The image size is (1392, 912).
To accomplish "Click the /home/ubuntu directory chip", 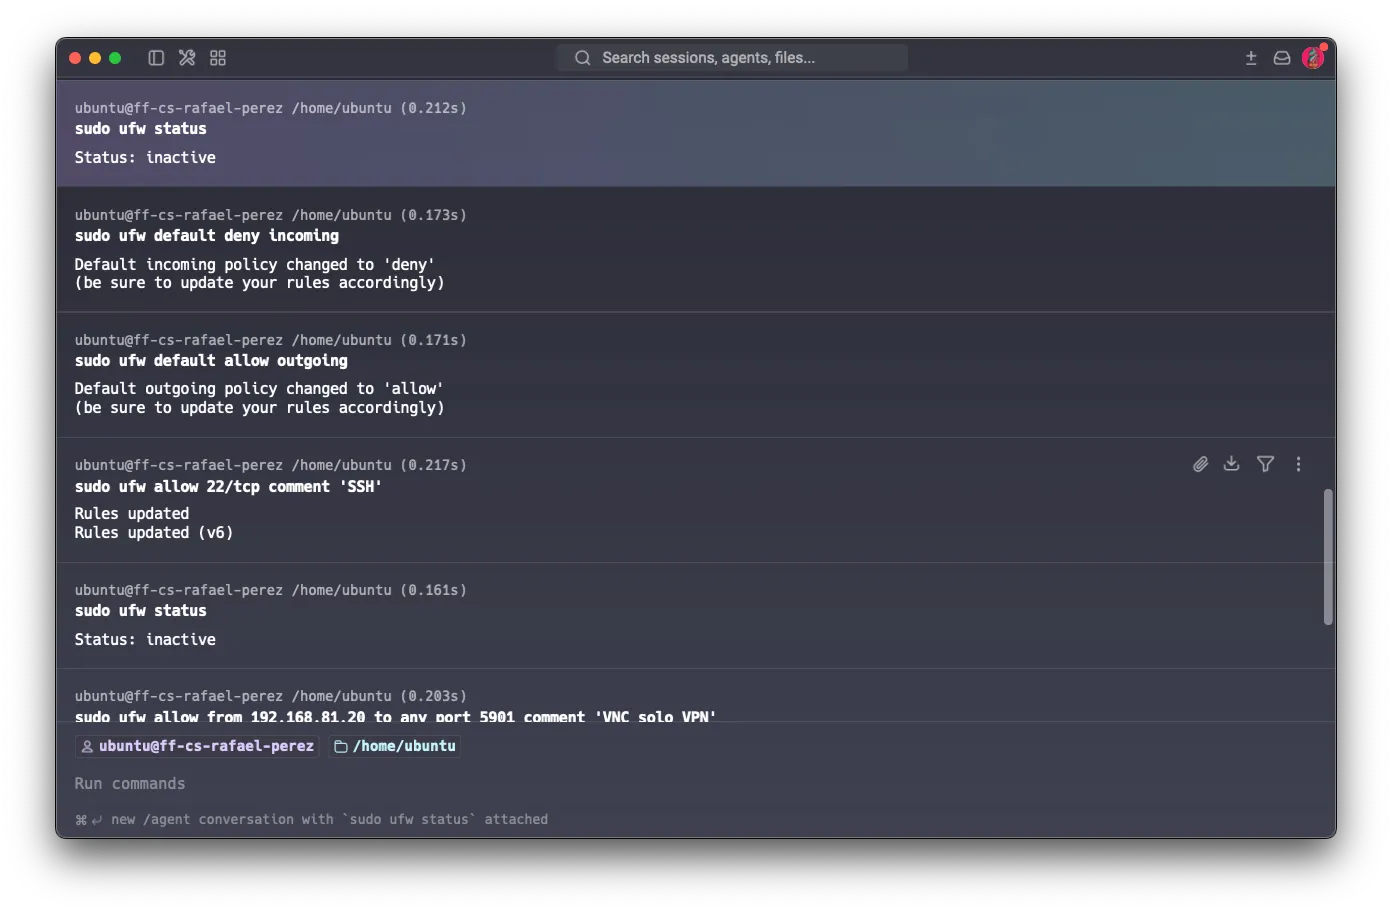I will [395, 746].
